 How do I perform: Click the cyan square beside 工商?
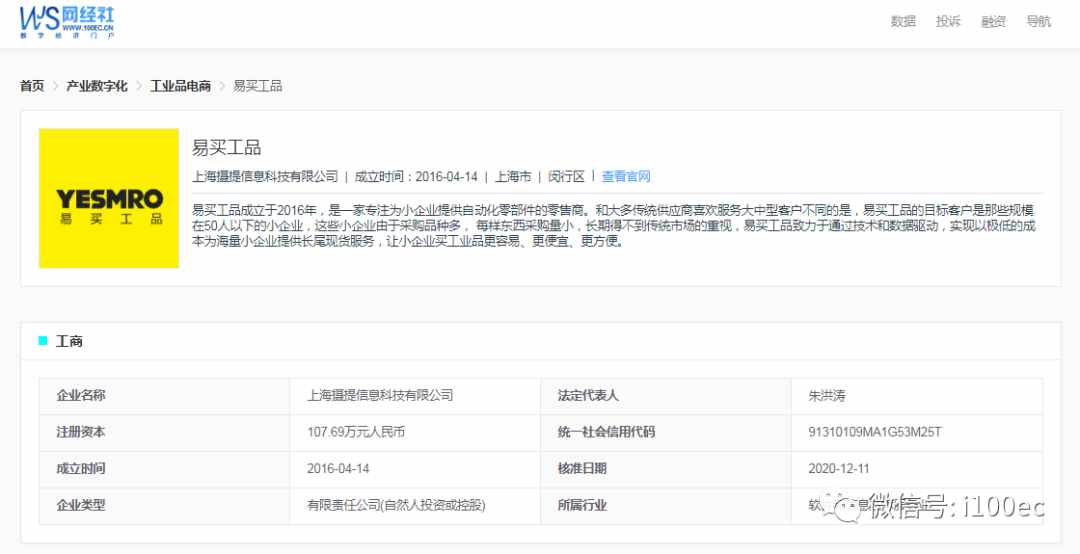(43, 341)
